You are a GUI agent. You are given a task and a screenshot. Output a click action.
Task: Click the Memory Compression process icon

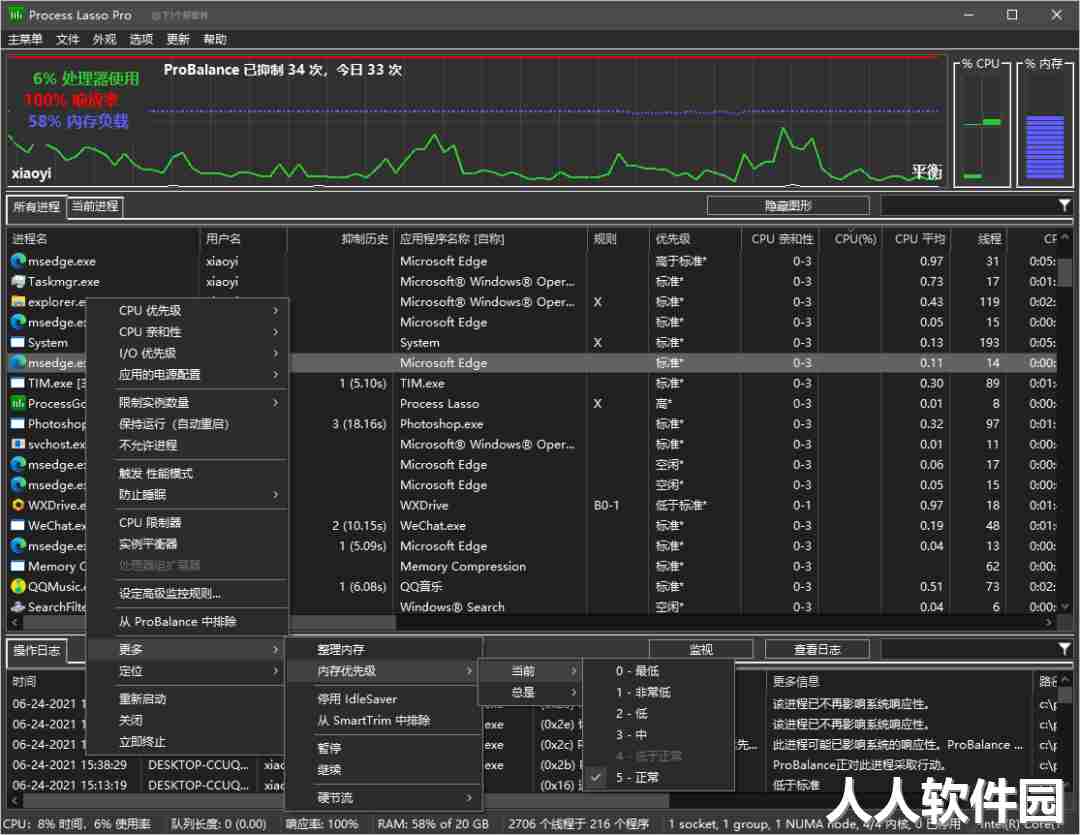click(x=18, y=566)
